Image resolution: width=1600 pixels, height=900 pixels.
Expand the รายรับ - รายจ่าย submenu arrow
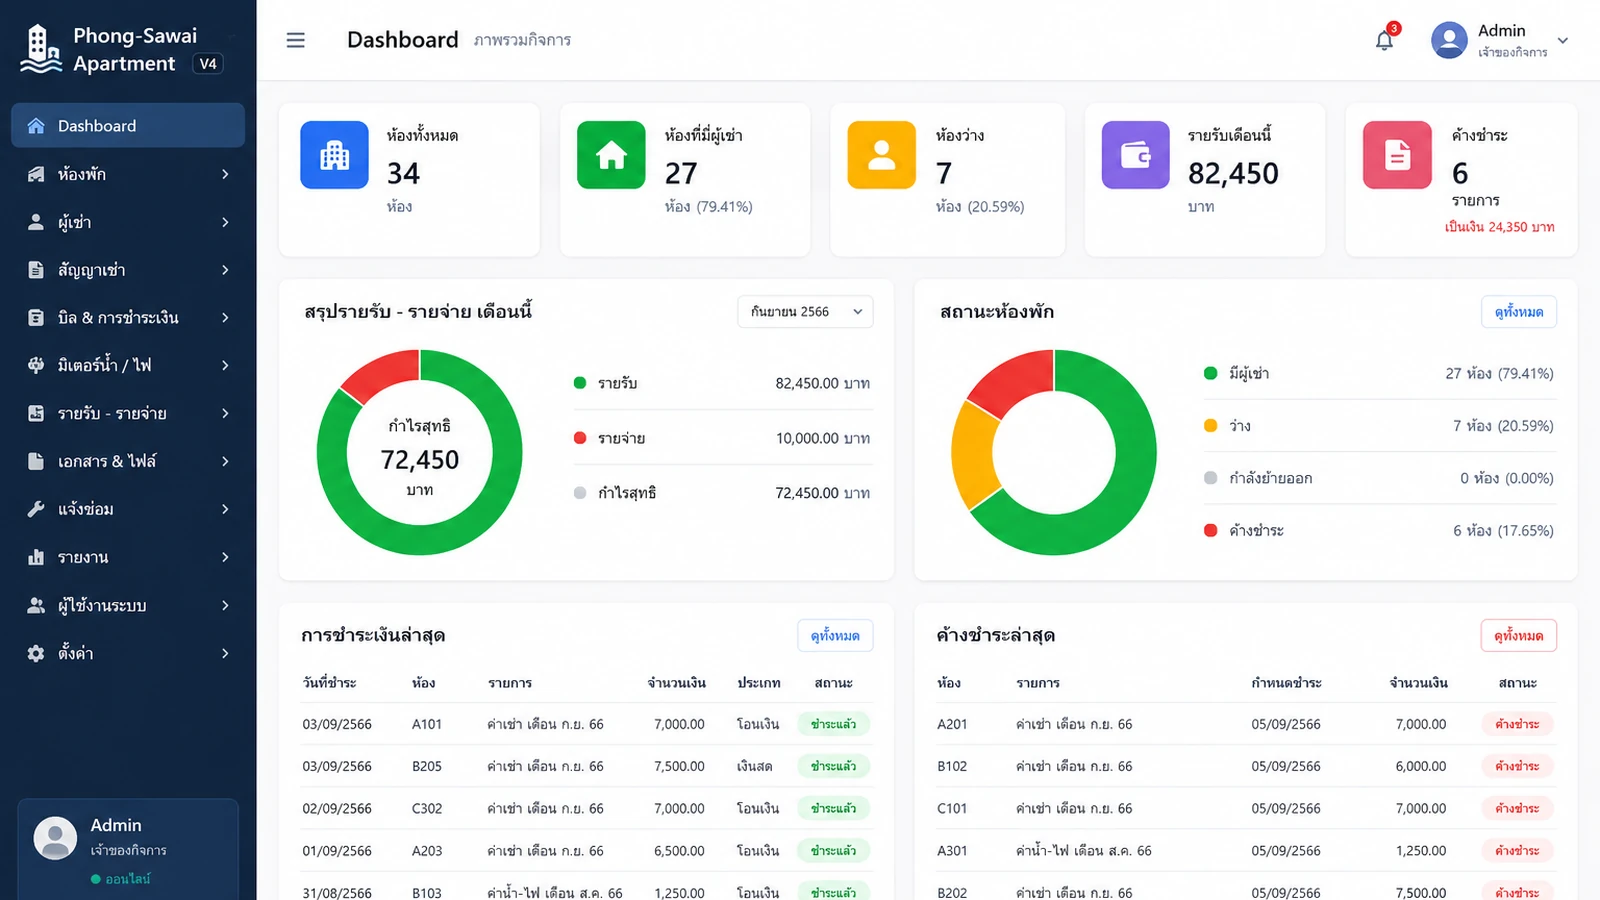[225, 413]
